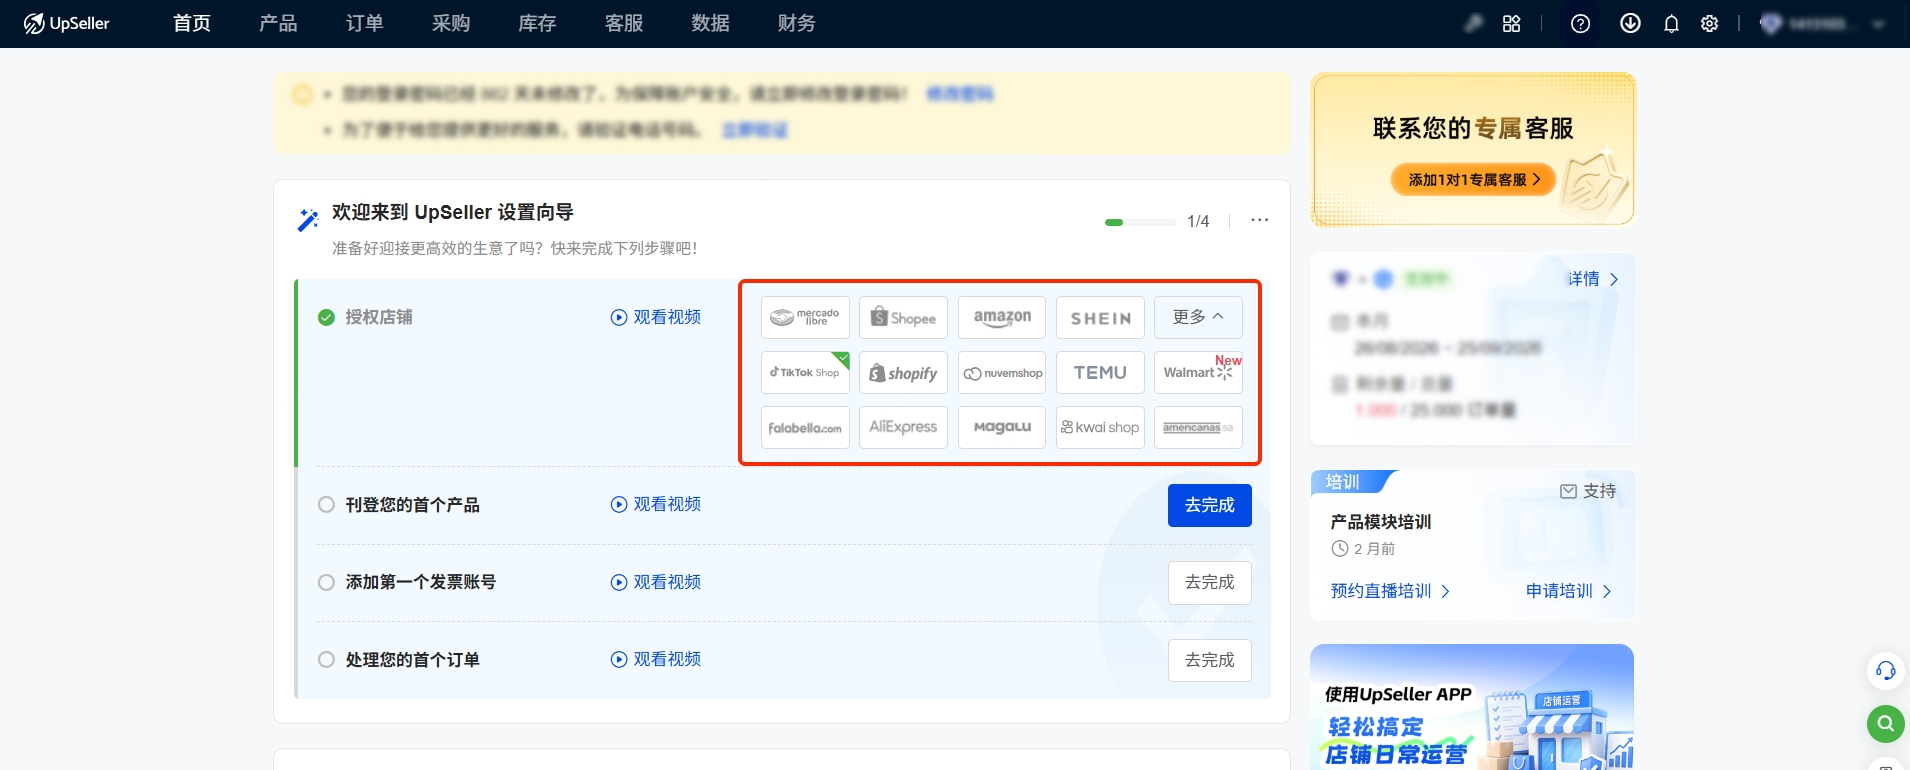Select the Falabella store tile
1910x770 pixels.
click(x=805, y=427)
